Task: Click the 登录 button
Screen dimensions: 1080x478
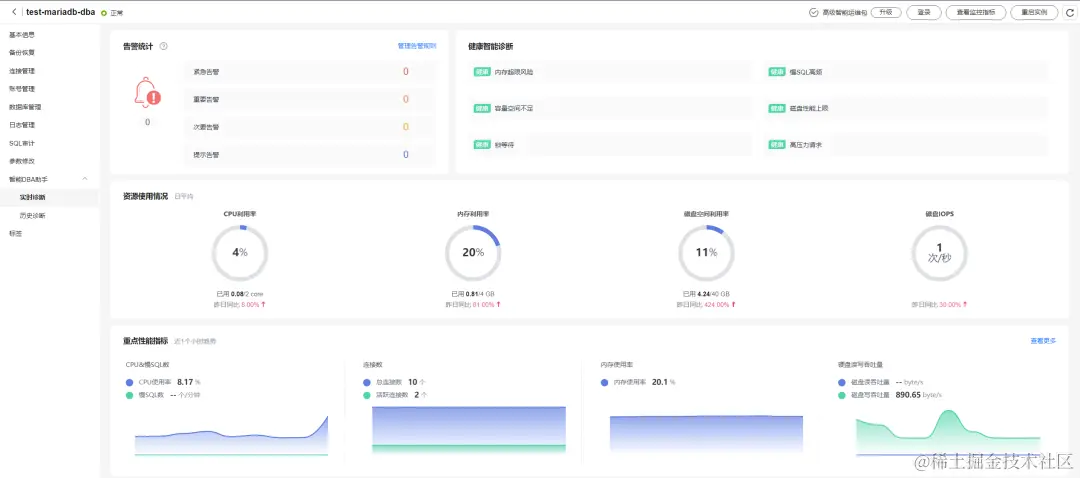Action: coord(924,12)
